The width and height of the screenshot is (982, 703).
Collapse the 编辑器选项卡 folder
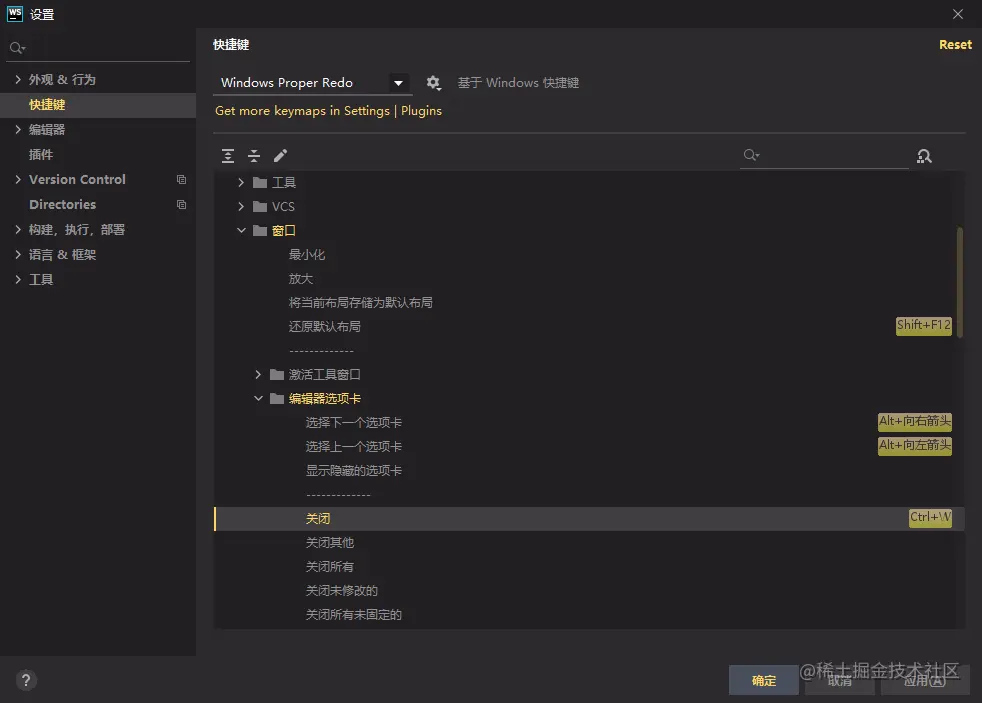258,398
